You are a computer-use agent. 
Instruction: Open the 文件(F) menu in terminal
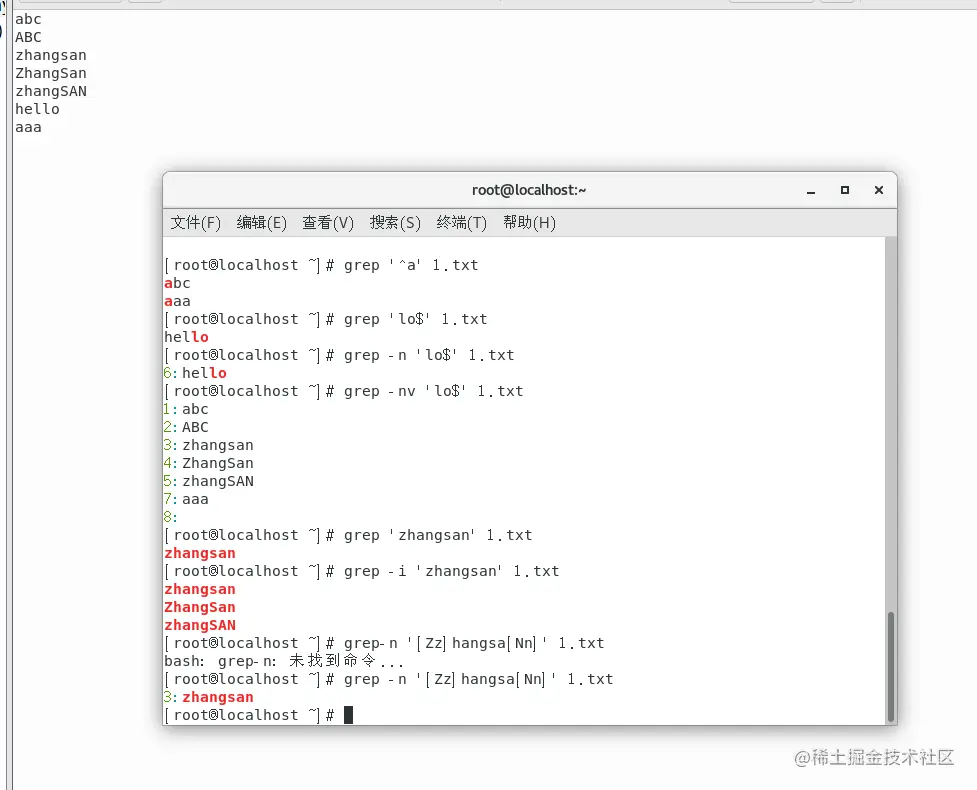pyautogui.click(x=196, y=222)
